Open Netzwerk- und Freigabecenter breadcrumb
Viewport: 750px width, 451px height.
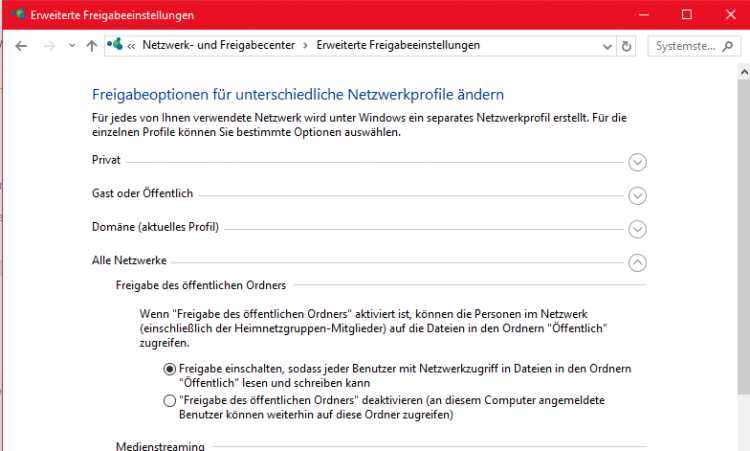(x=219, y=45)
